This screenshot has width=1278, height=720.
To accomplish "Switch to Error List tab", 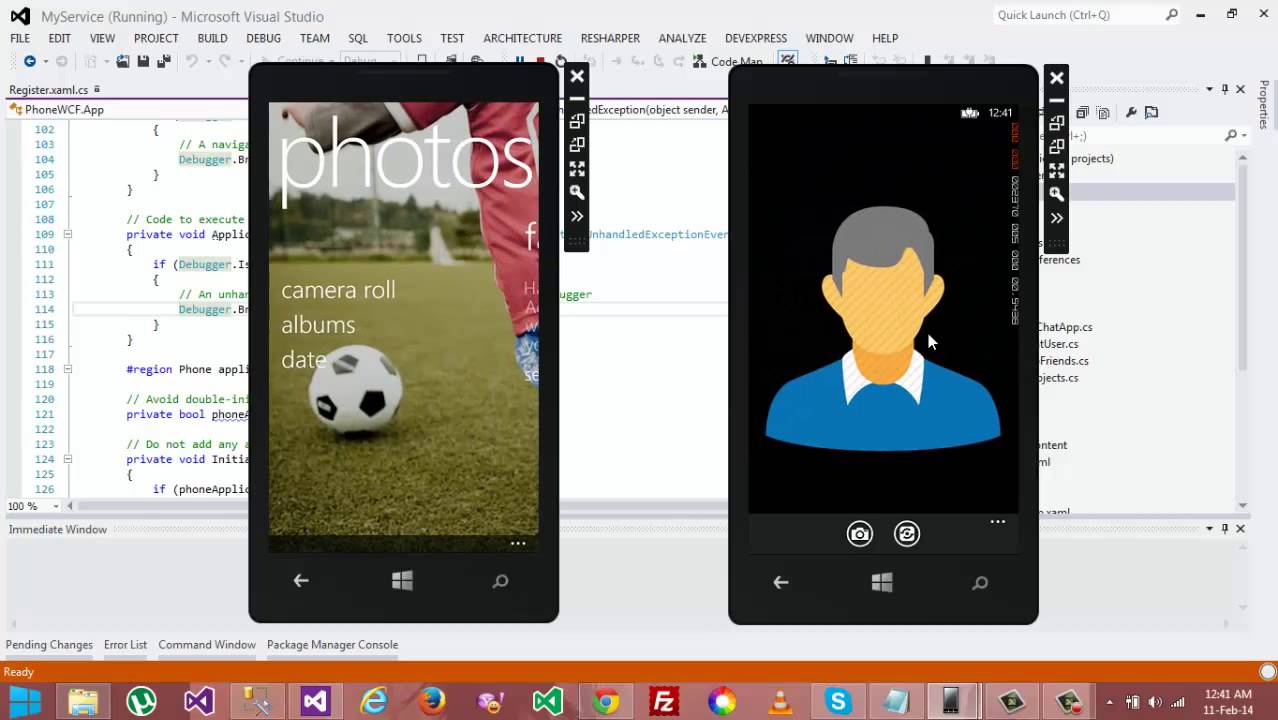I will click(125, 645).
